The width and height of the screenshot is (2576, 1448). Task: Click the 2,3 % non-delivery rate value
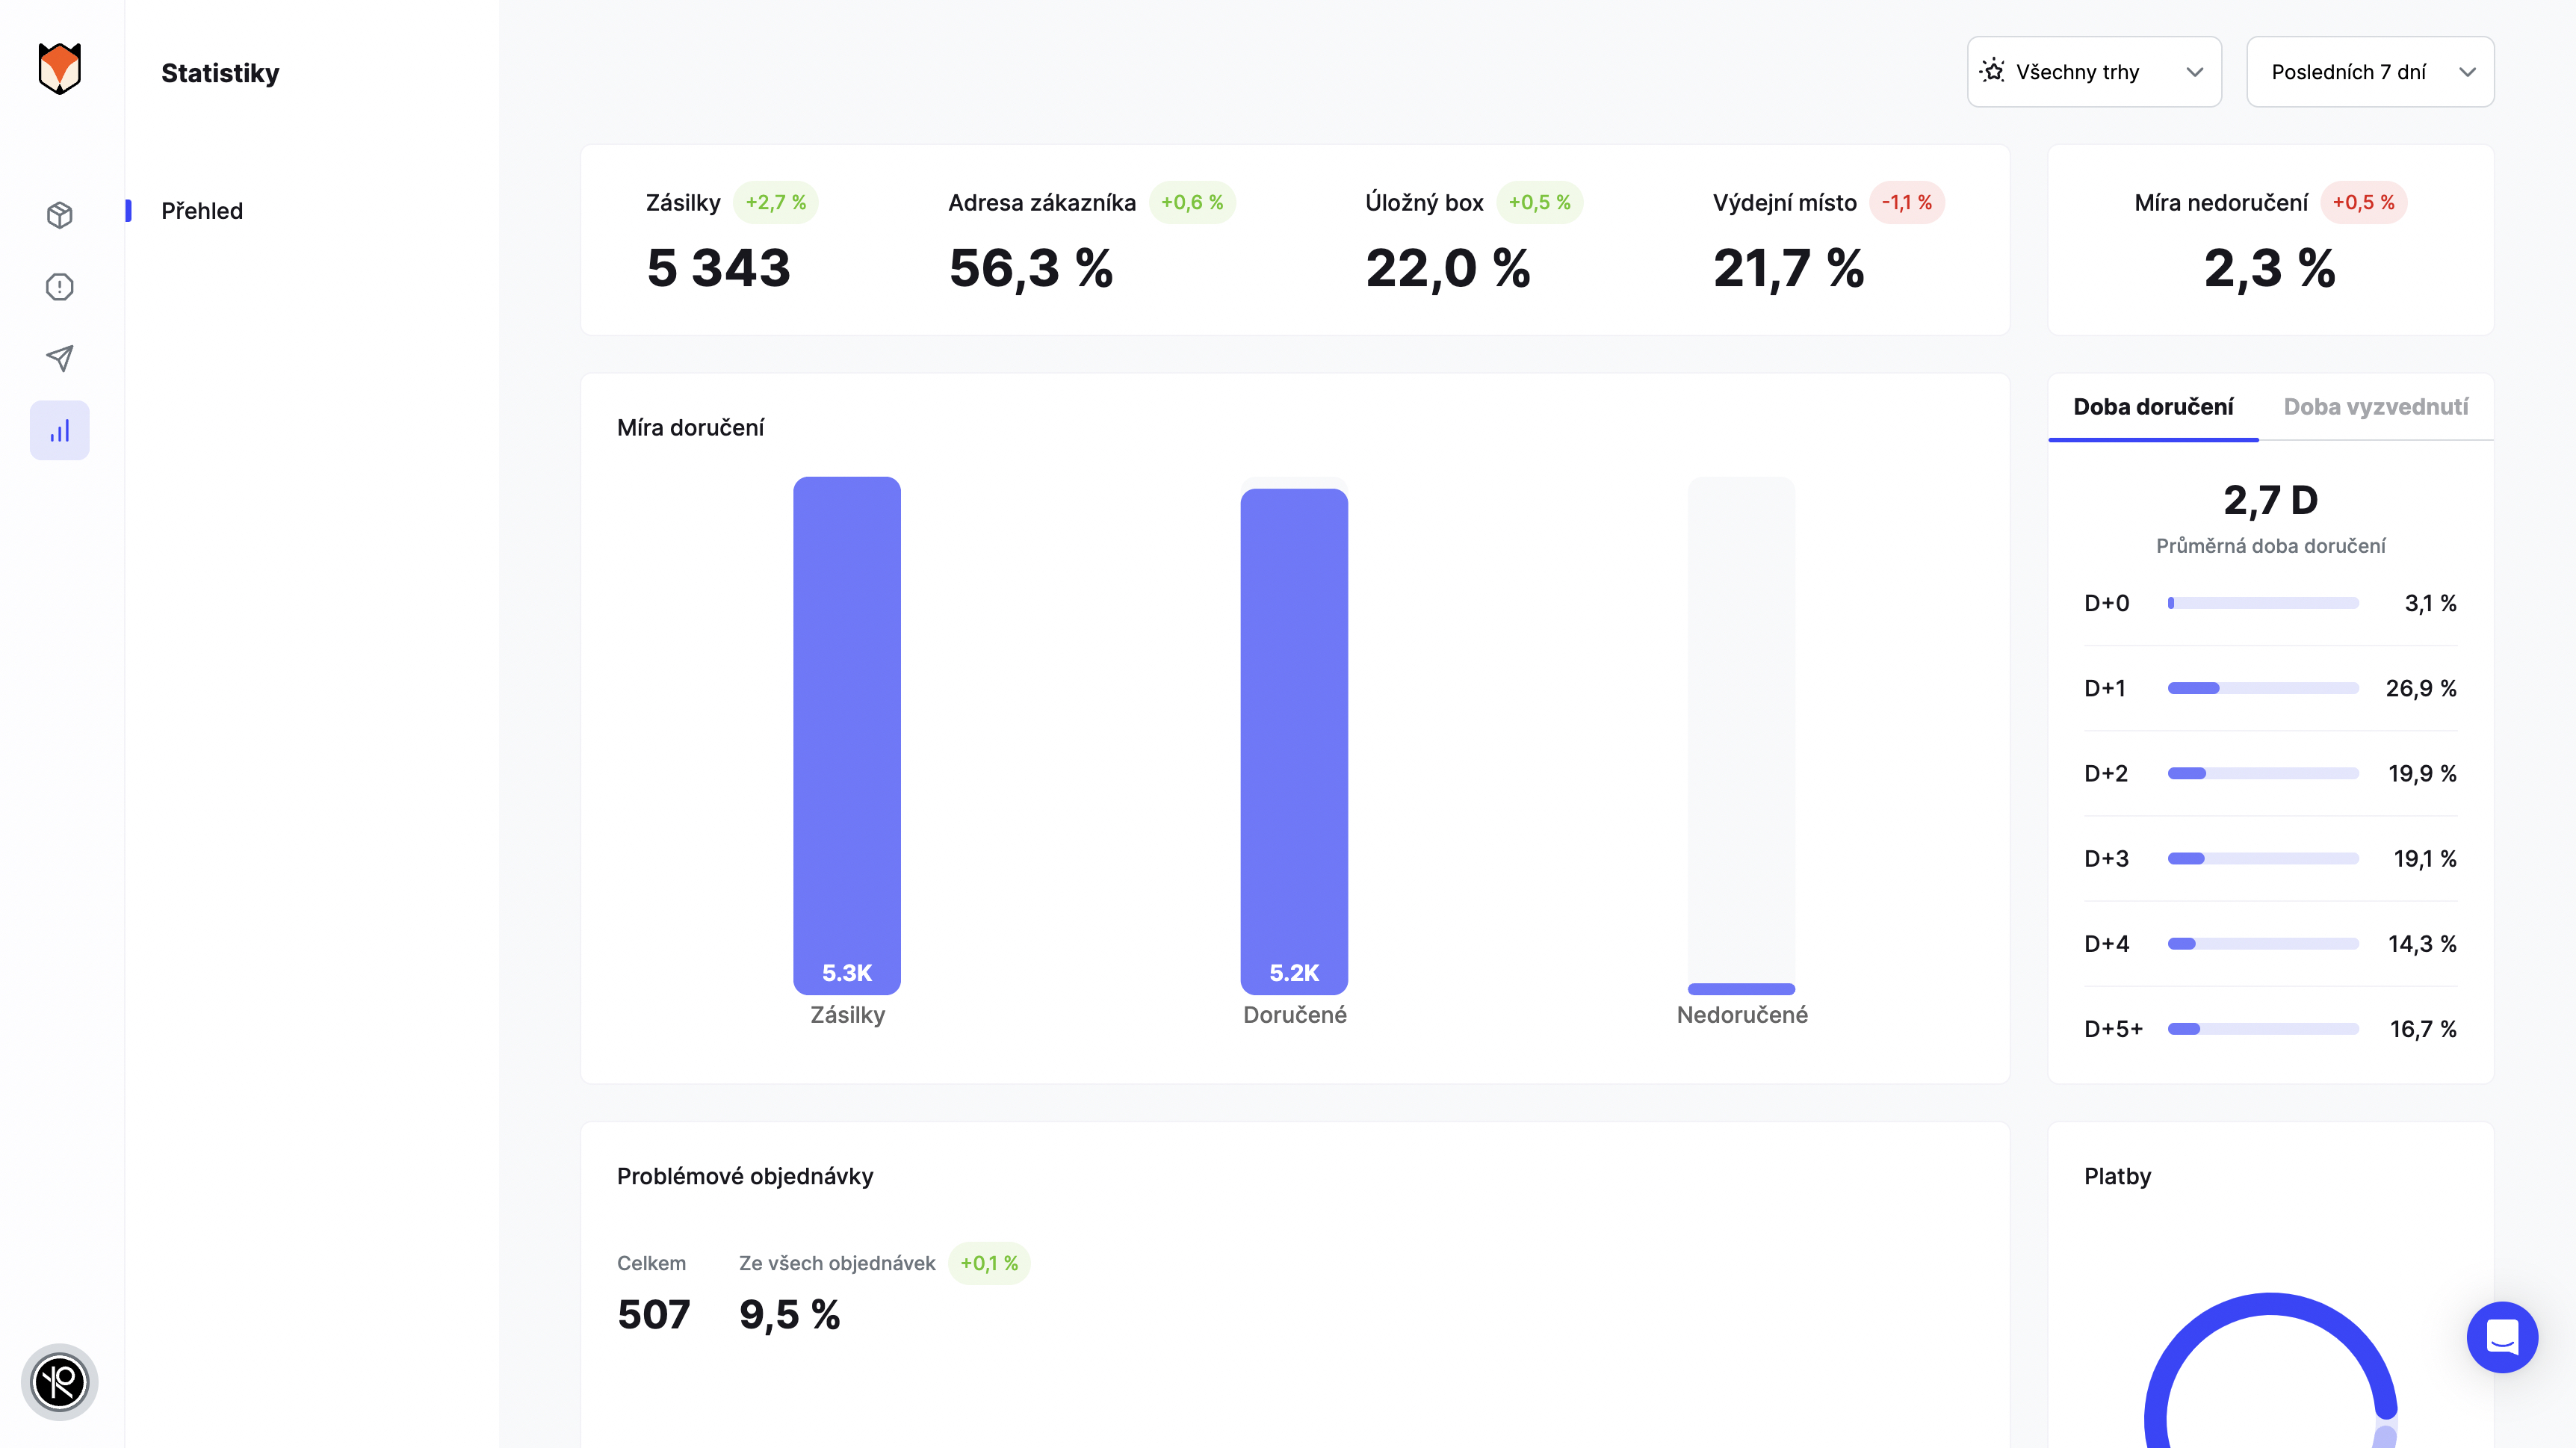coord(2270,268)
